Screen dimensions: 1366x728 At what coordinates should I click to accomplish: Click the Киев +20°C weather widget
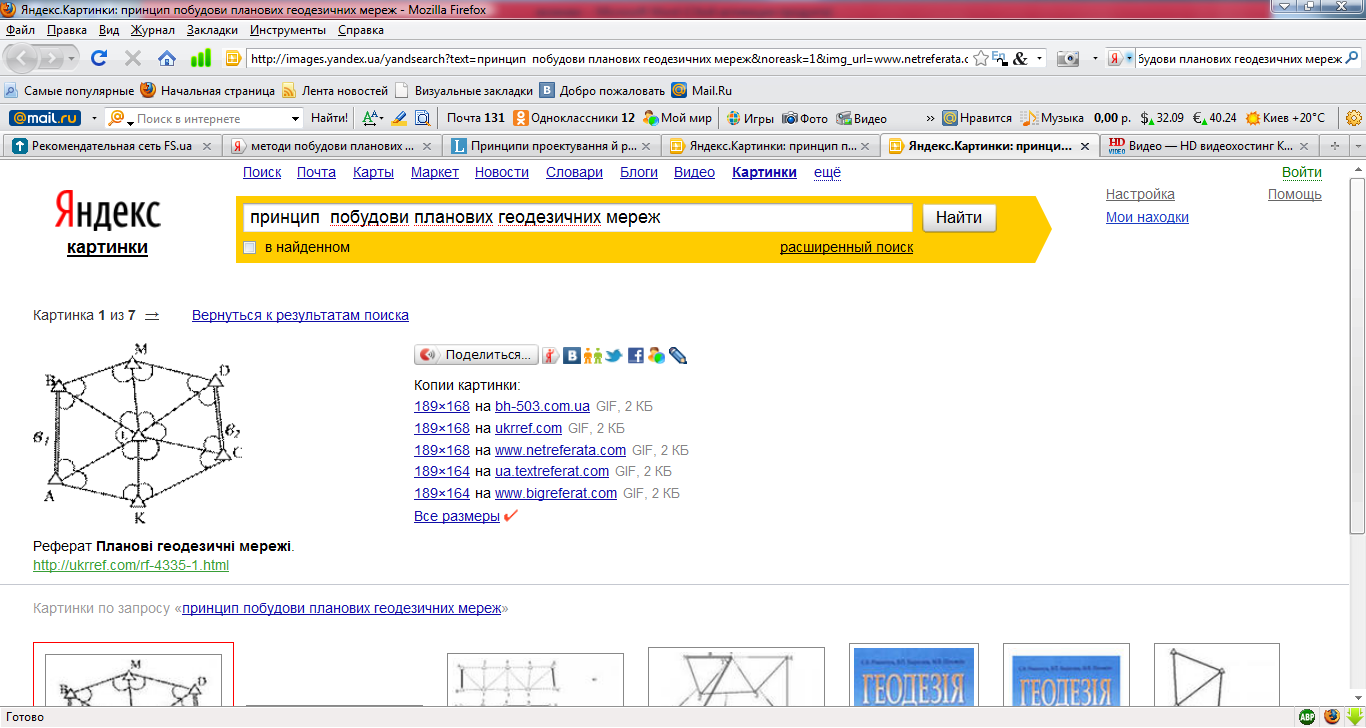1284,118
